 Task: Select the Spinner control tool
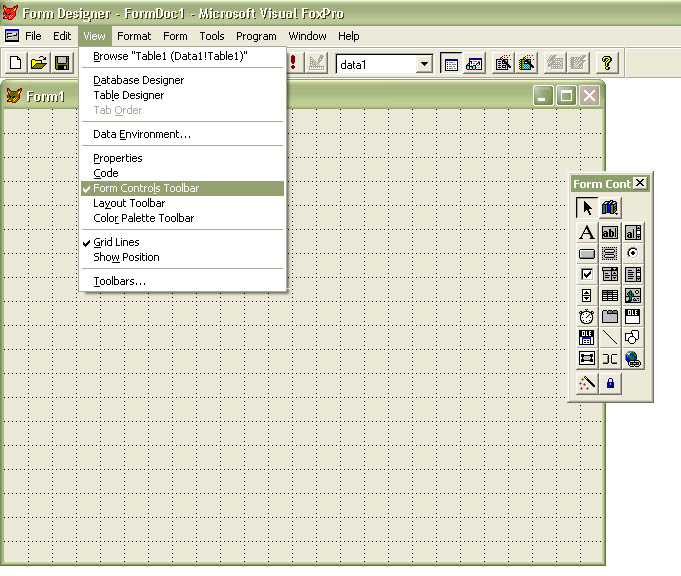(587, 295)
